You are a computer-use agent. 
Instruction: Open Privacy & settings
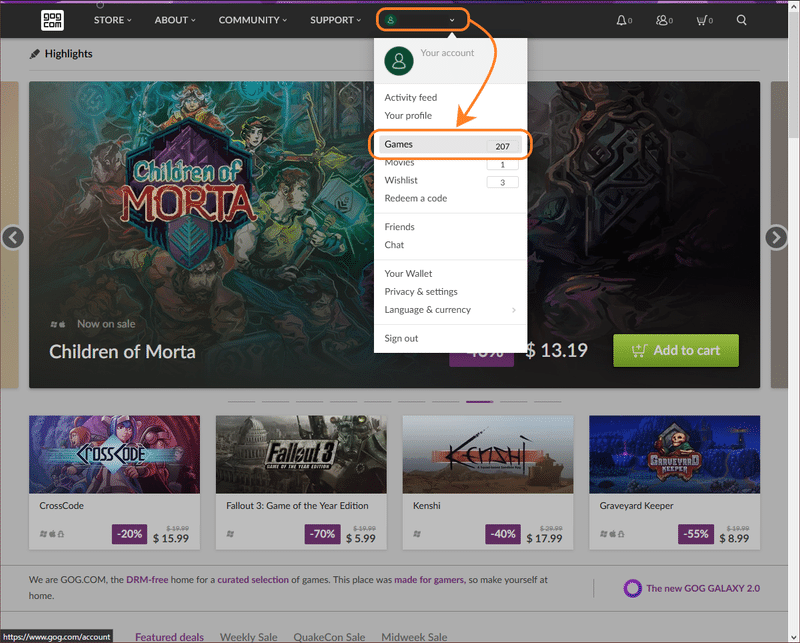coord(421,291)
